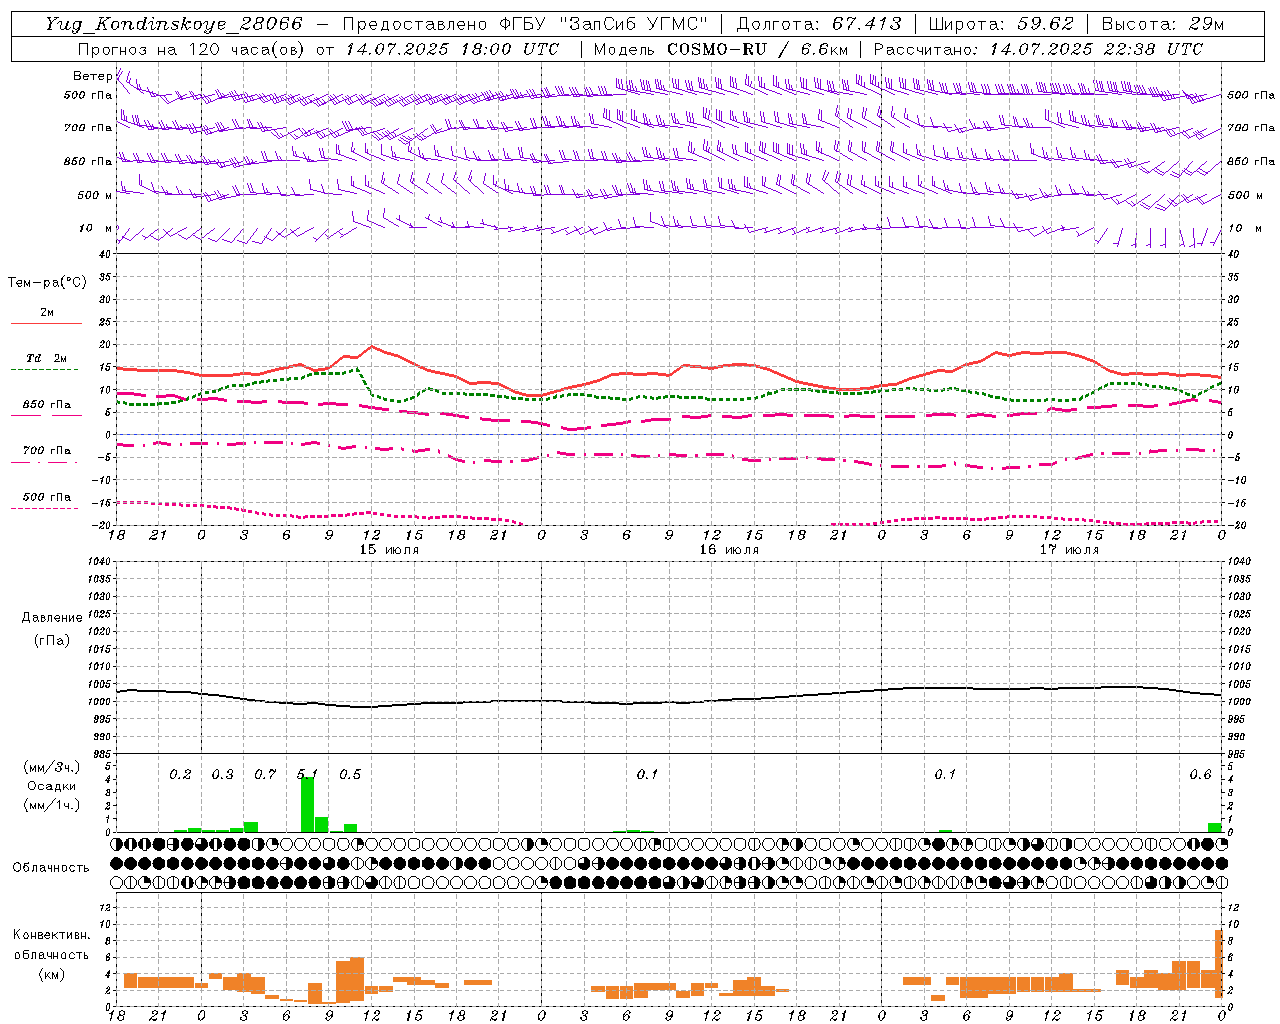Click the forecast start 14.07.2025 18:00 UTC
The width and height of the screenshot is (1280, 1024).
452,49
